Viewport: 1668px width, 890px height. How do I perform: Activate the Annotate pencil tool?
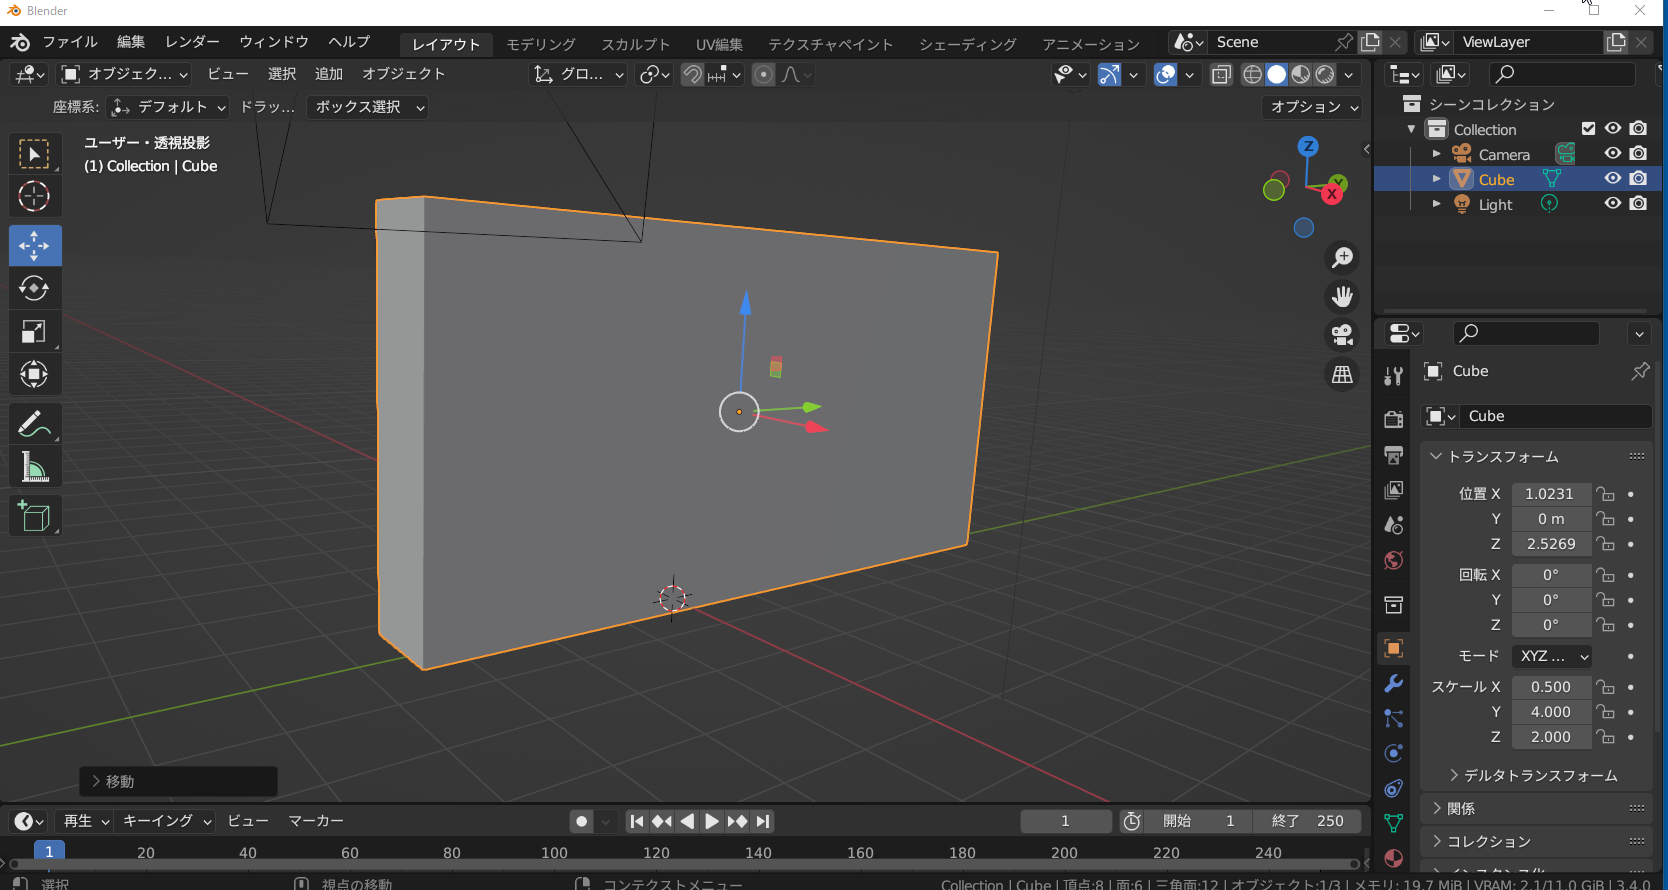35,424
